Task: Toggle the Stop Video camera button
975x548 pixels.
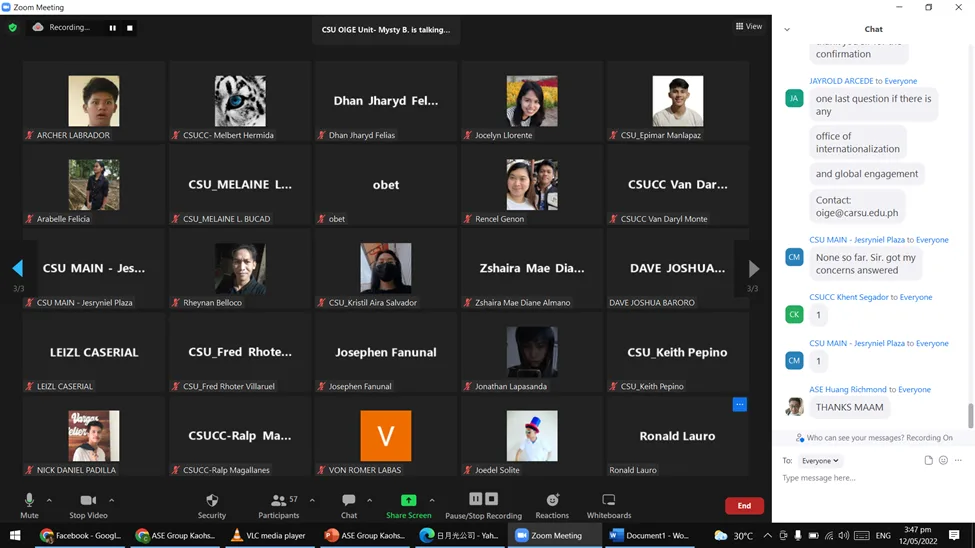Action: (88, 500)
